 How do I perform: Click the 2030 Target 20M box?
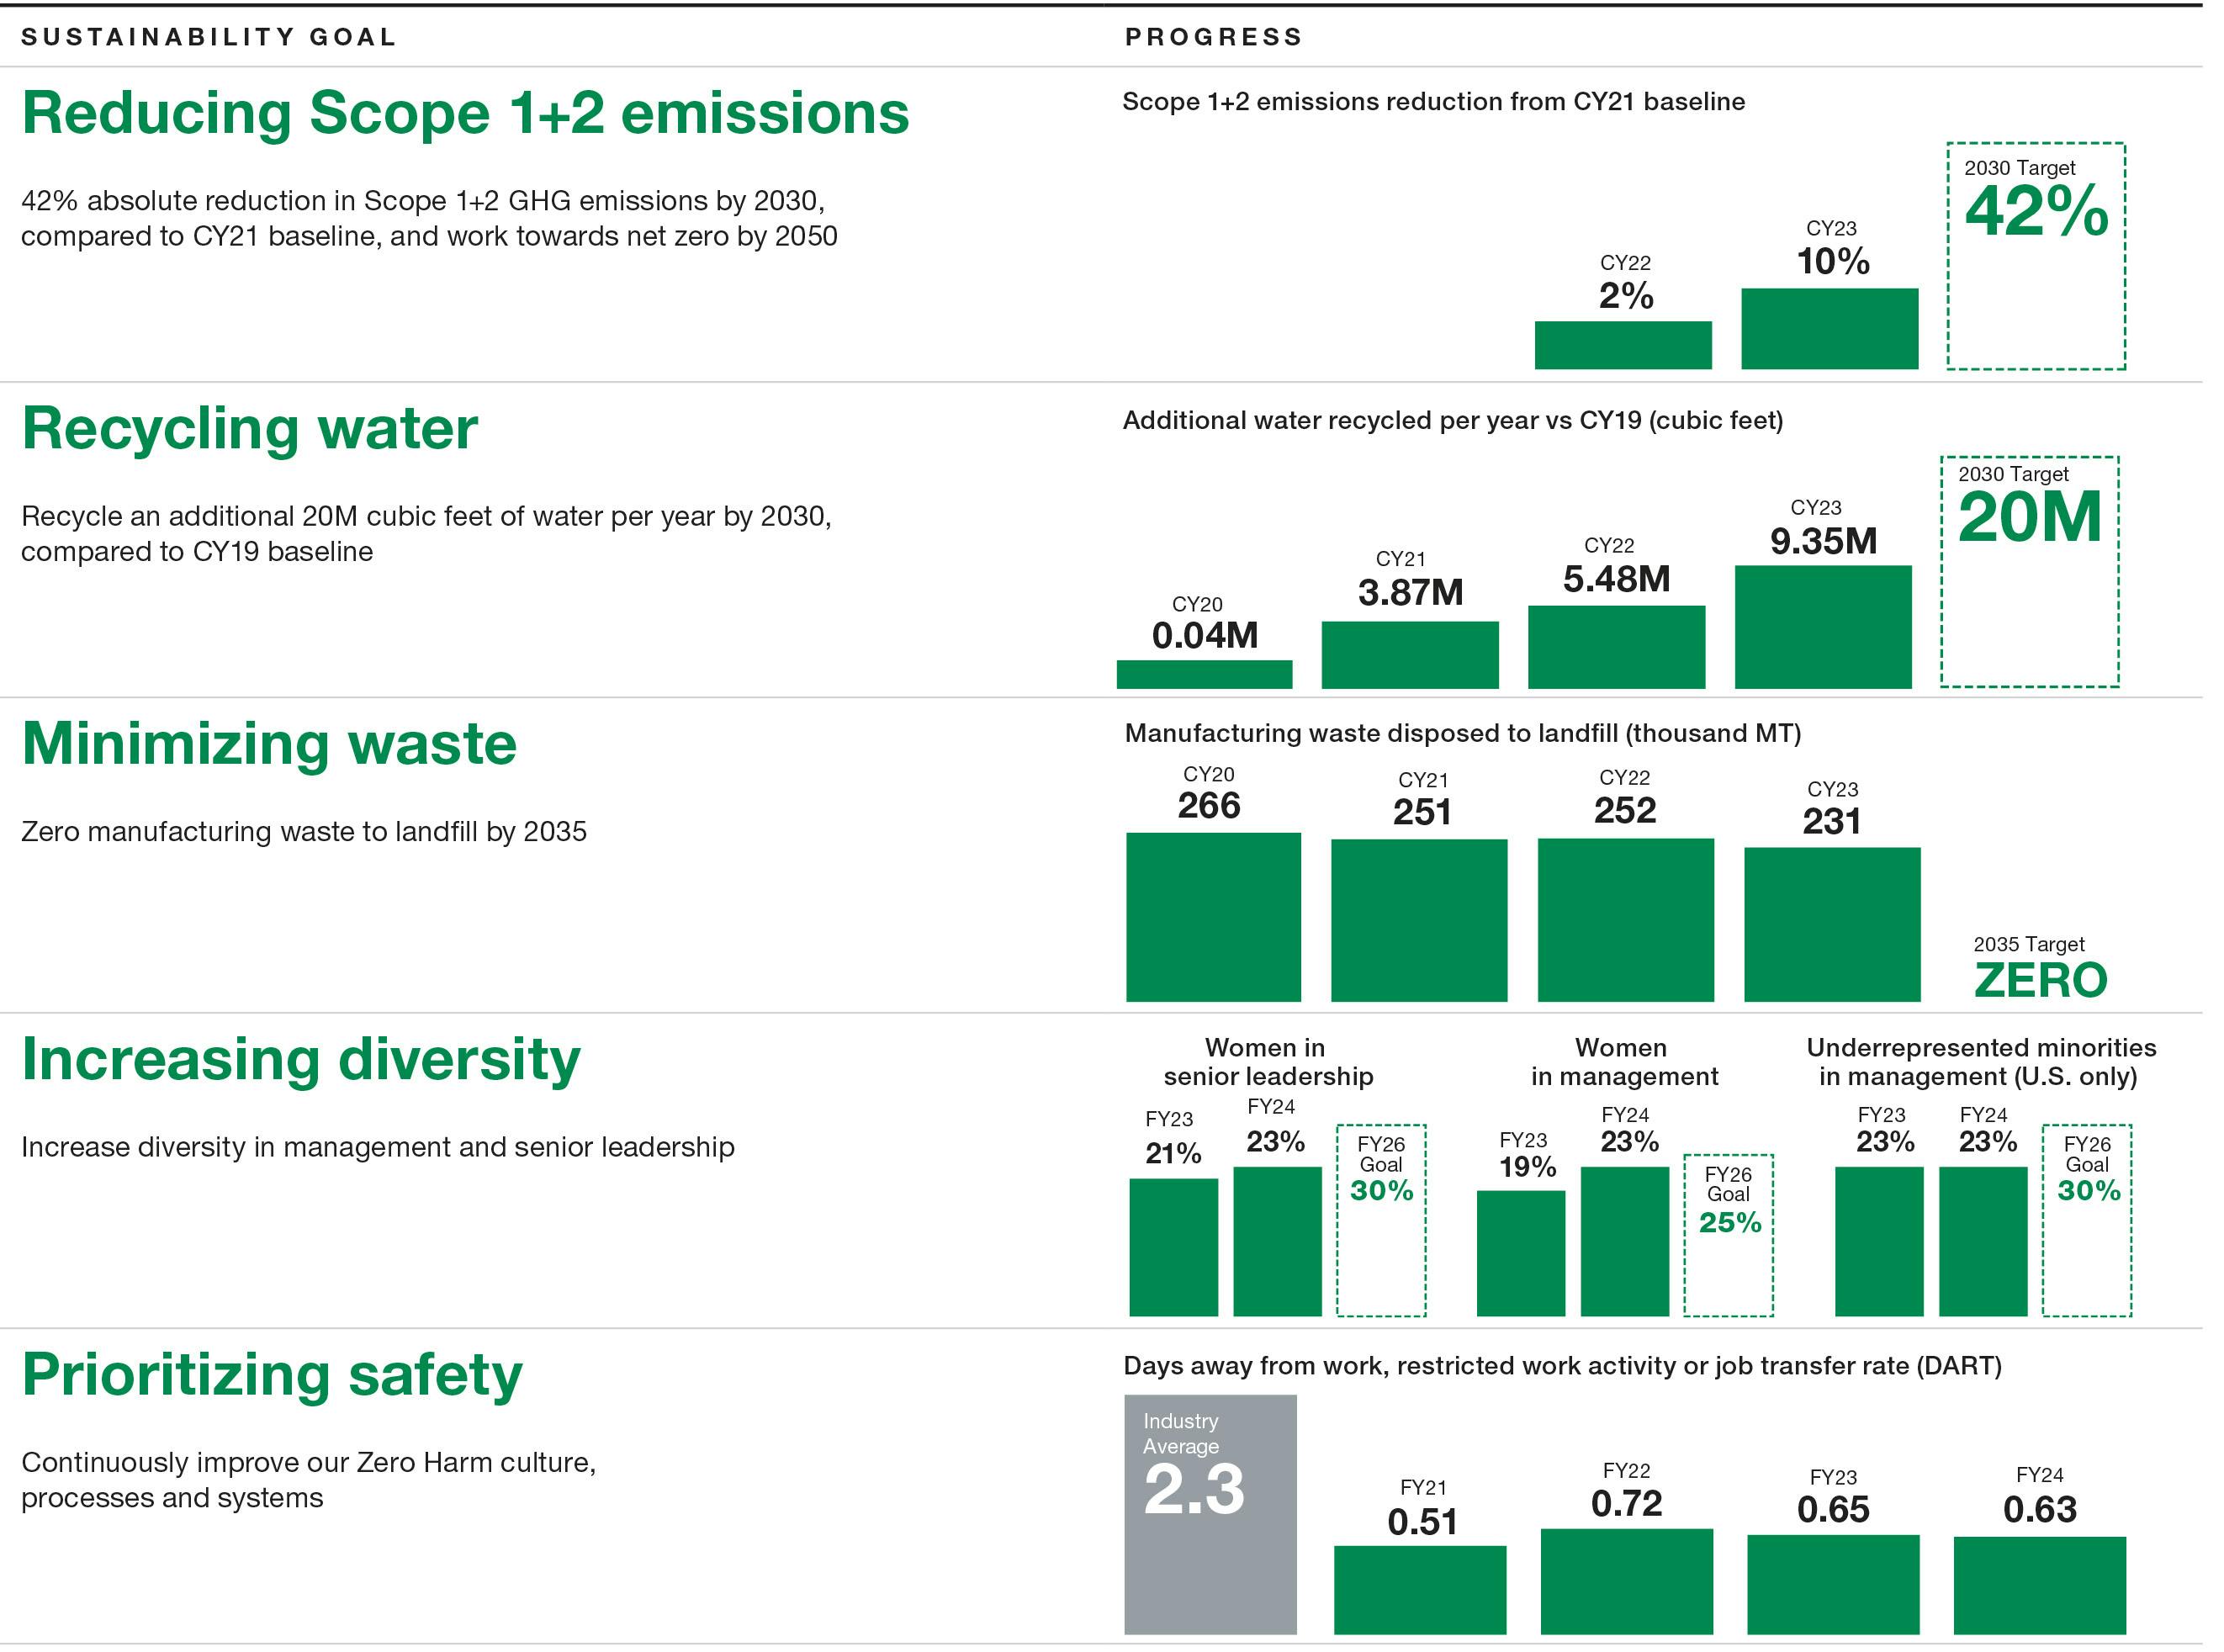2030,572
